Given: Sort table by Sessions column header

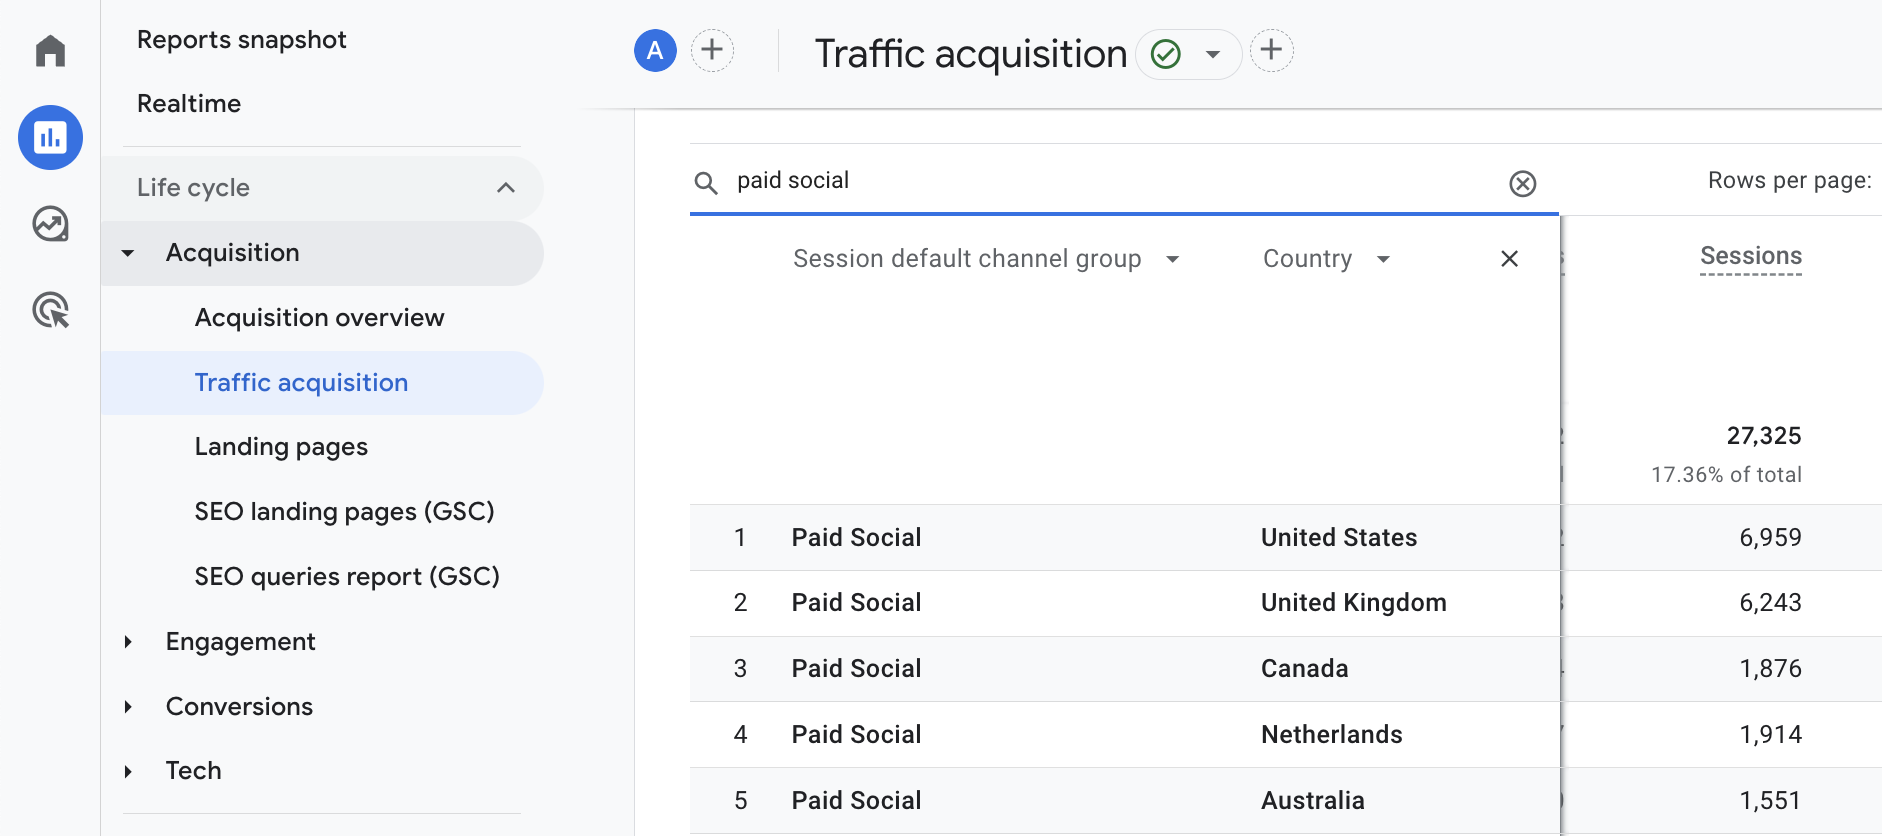Looking at the screenshot, I should pos(1750,256).
